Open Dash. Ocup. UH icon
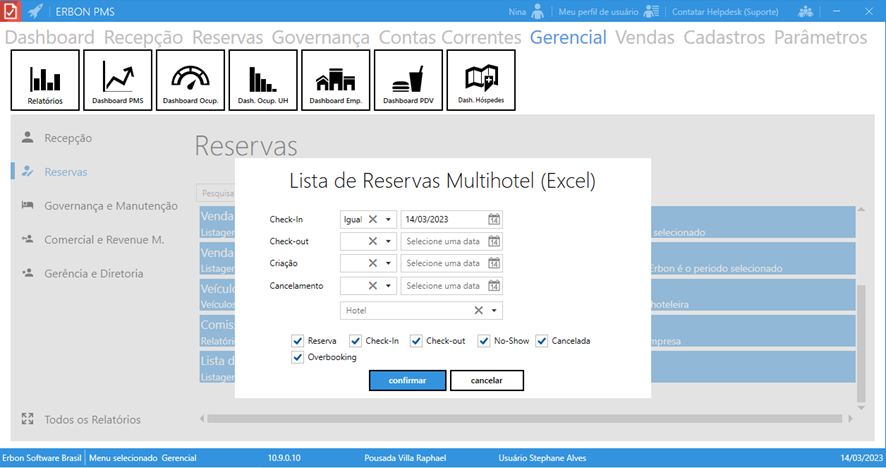Viewport: 886px width, 468px height. click(263, 80)
